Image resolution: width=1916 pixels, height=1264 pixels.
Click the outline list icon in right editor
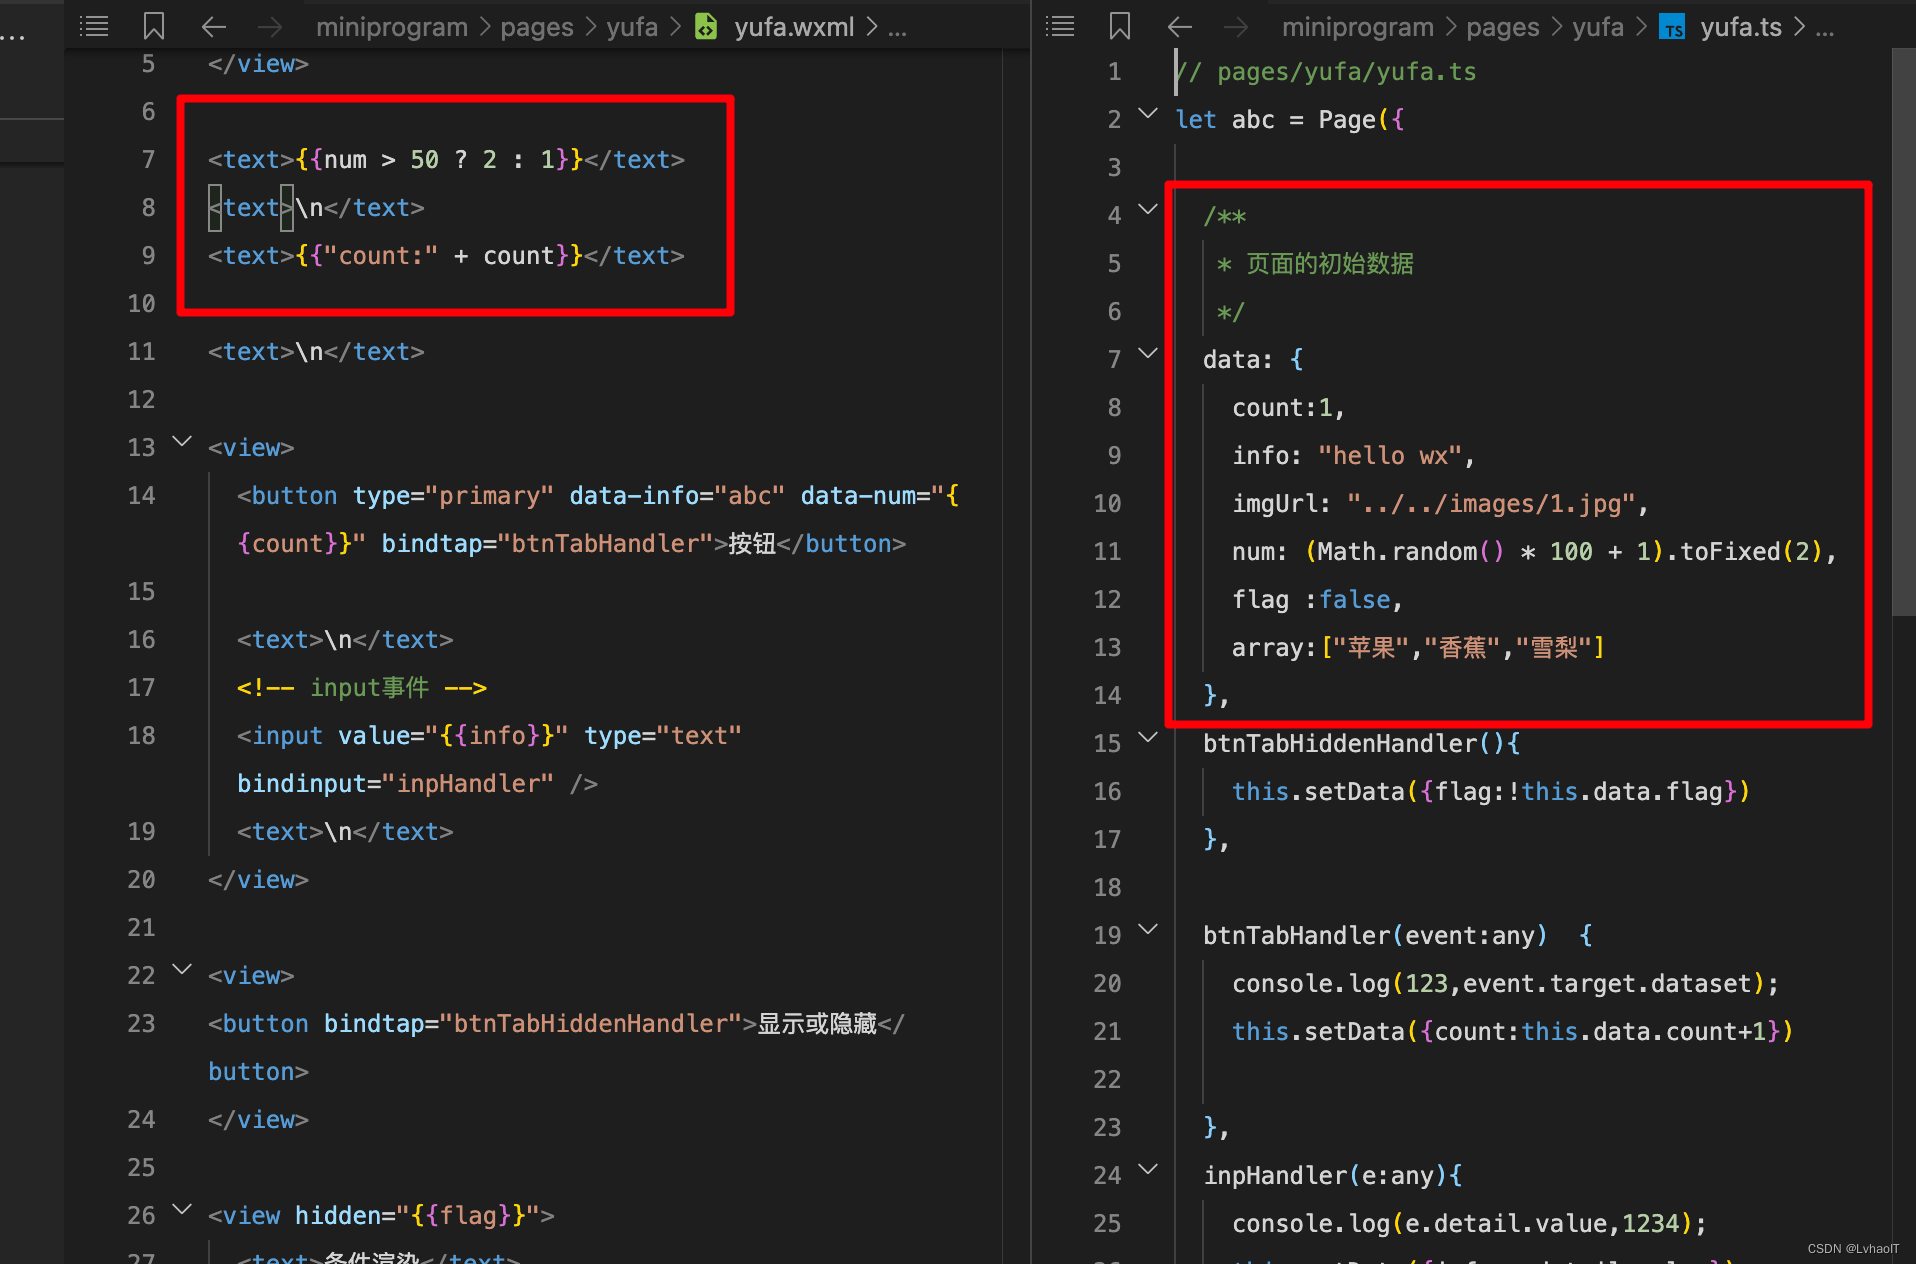pos(1060,26)
